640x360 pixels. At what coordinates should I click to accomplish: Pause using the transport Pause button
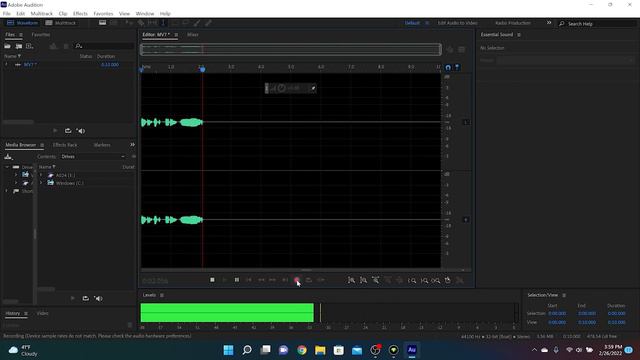tap(237, 280)
